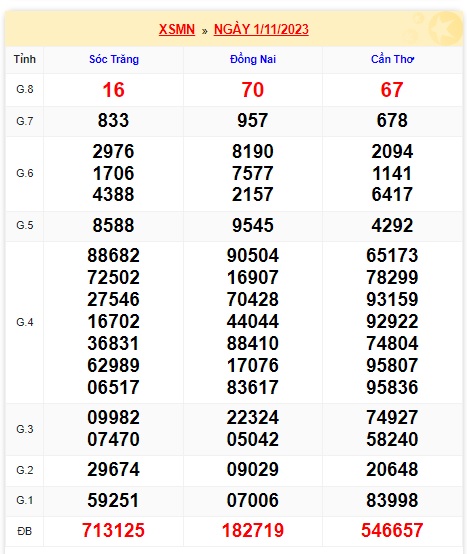The height and width of the screenshot is (554, 467).
Task: Click Đồng Nai G.7 result 957
Action: click(x=253, y=120)
